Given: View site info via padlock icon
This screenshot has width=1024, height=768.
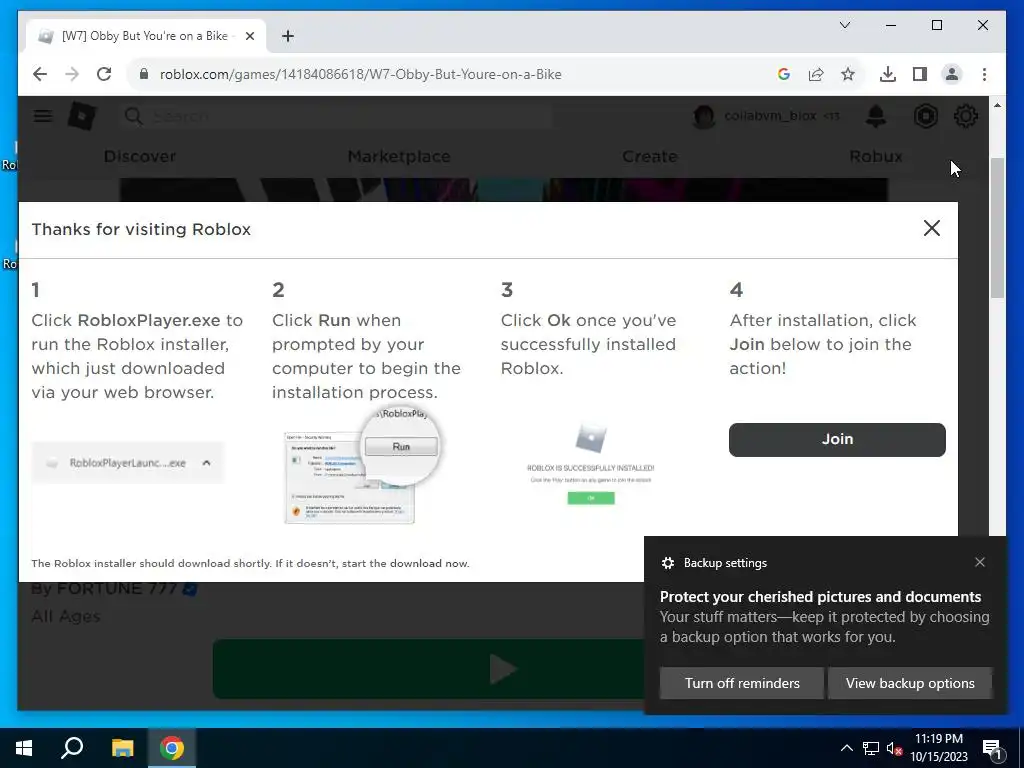Looking at the screenshot, I should [144, 74].
